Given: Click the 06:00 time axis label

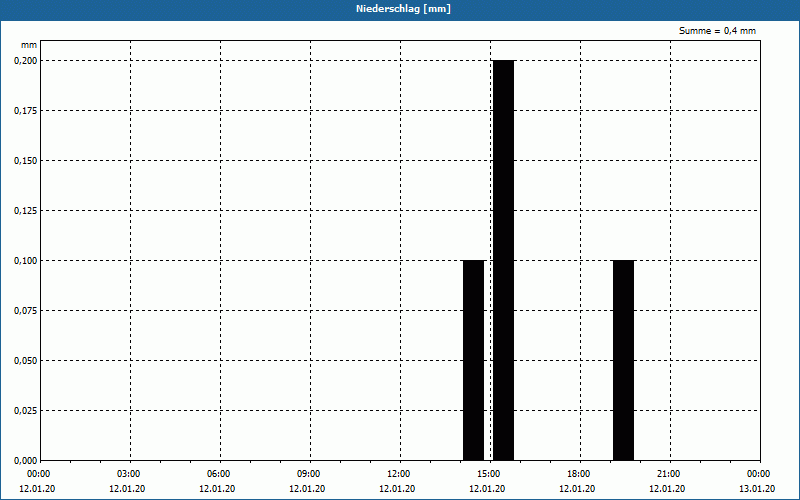Looking at the screenshot, I should (x=220, y=474).
